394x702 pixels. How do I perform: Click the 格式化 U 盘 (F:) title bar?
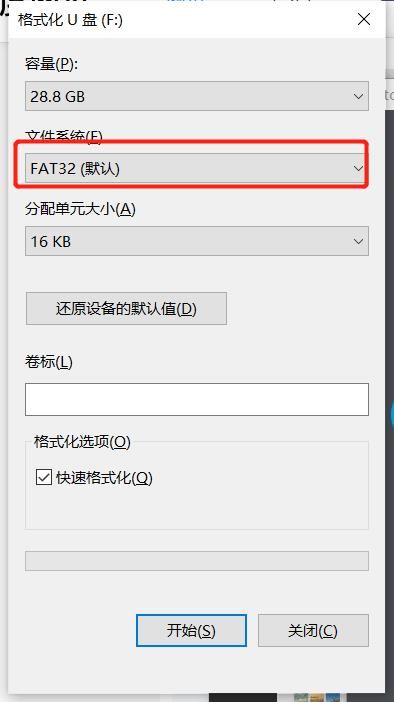click(x=179, y=20)
